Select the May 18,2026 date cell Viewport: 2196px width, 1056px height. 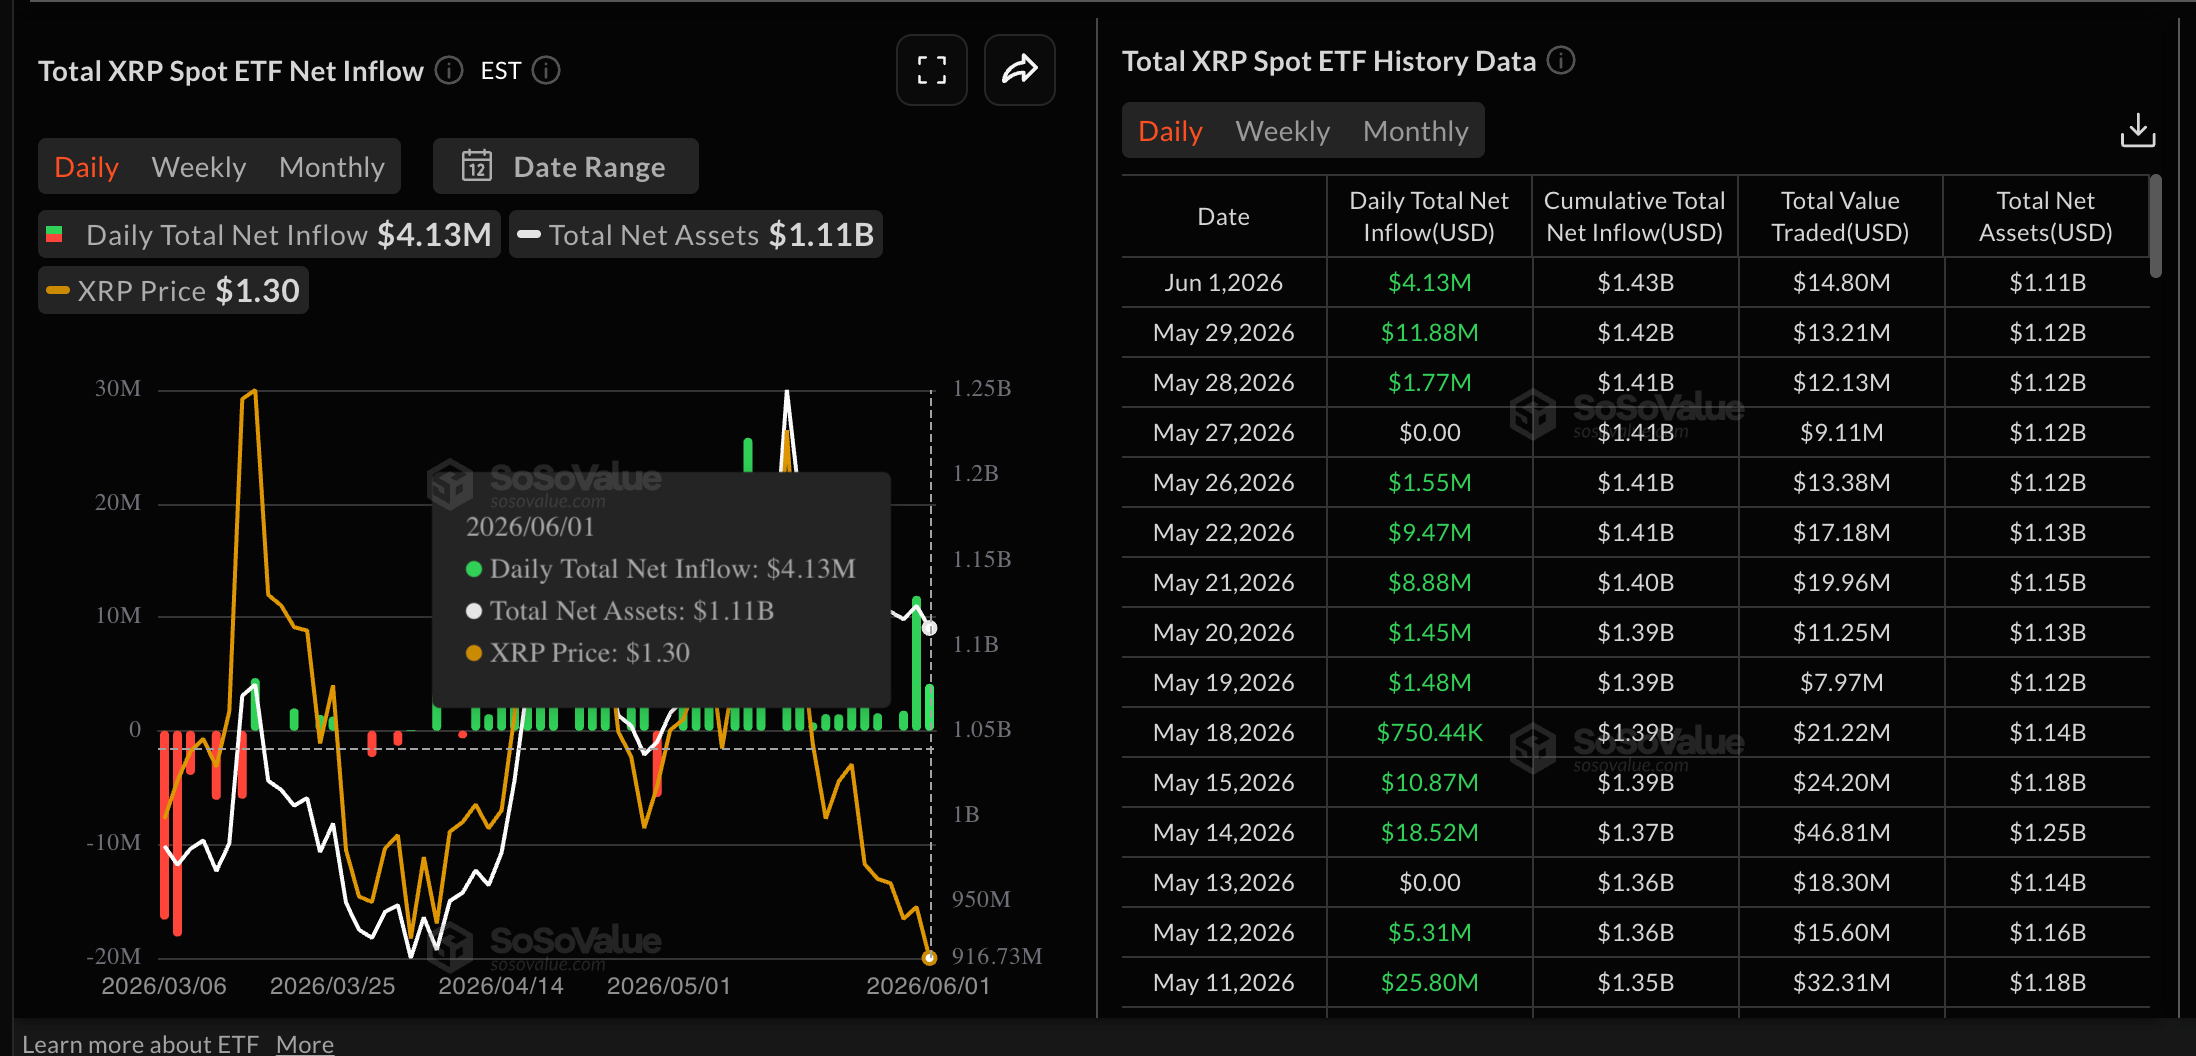(1224, 733)
